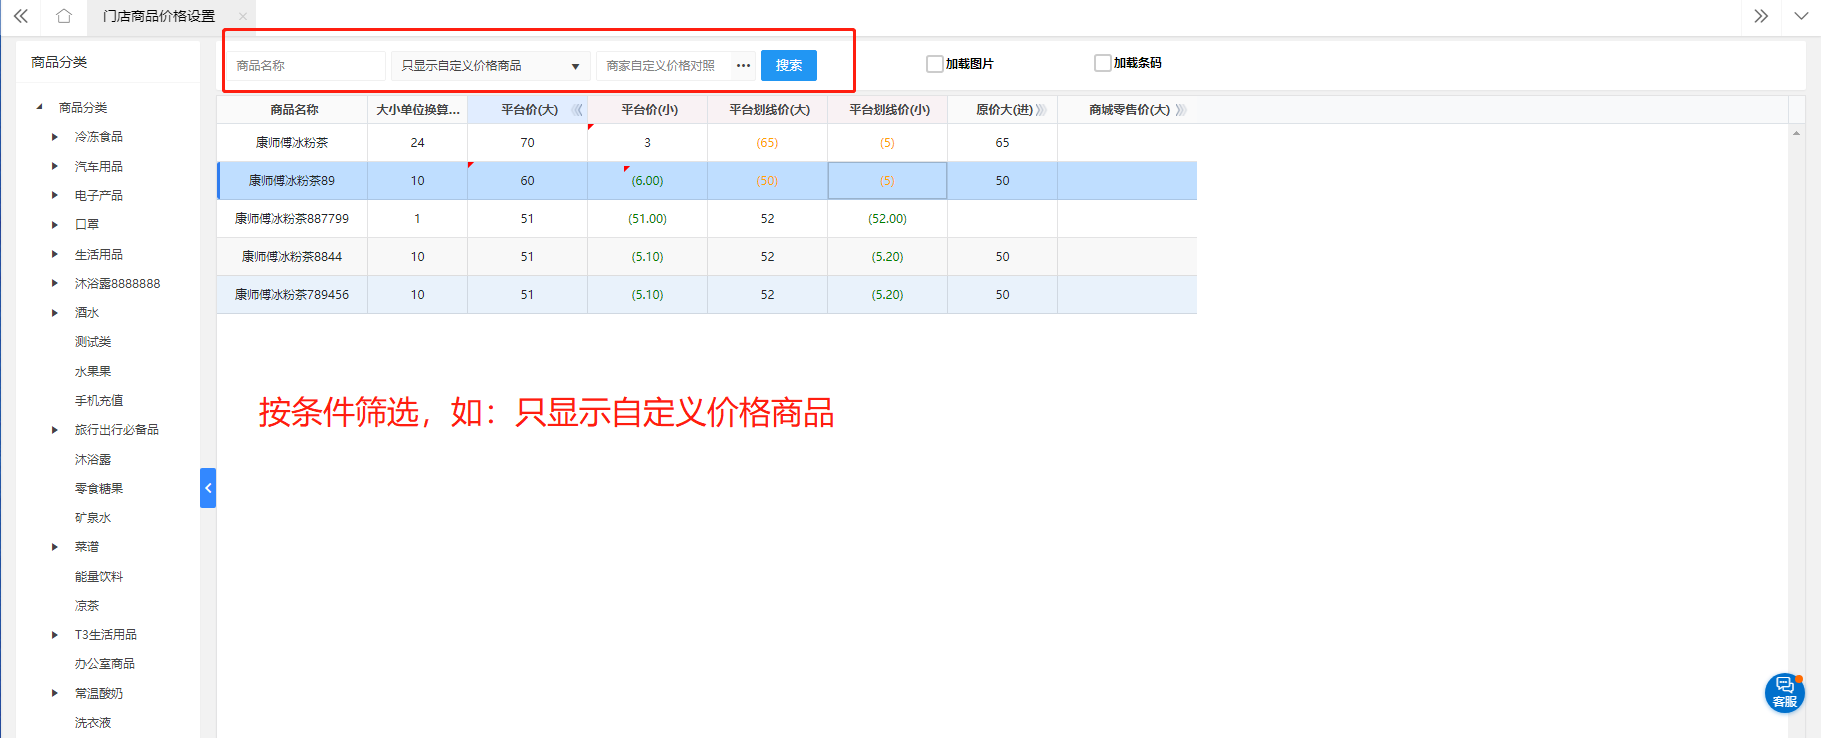Sort by the 商品名称 column header
This screenshot has height=738, width=1821.
pos(294,110)
